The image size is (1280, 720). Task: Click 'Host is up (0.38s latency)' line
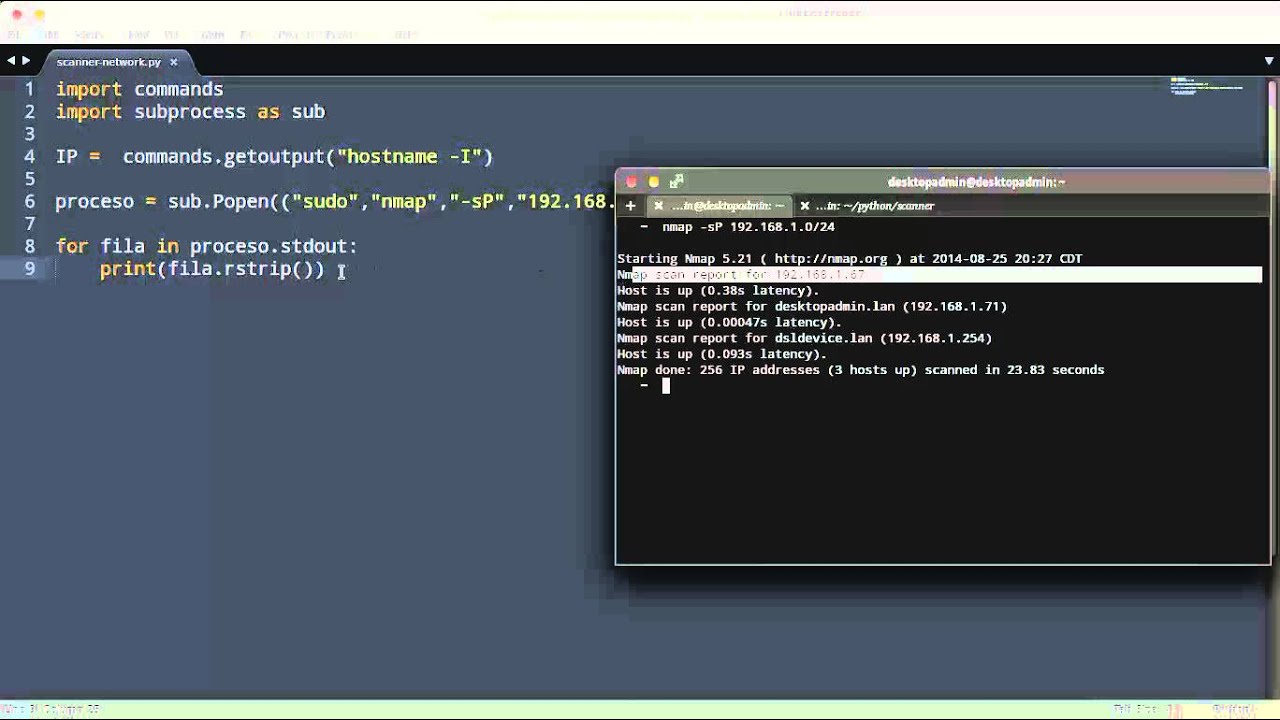[x=718, y=290]
